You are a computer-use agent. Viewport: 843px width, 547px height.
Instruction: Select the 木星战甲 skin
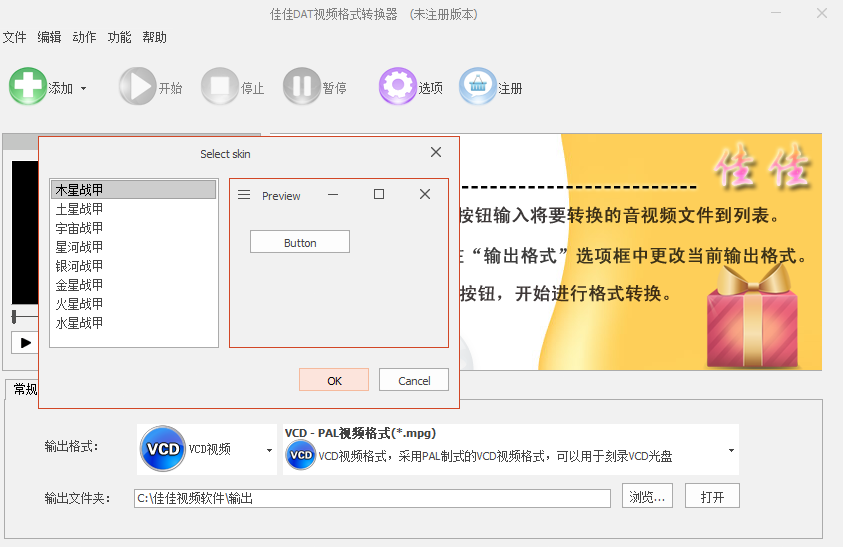coord(133,190)
